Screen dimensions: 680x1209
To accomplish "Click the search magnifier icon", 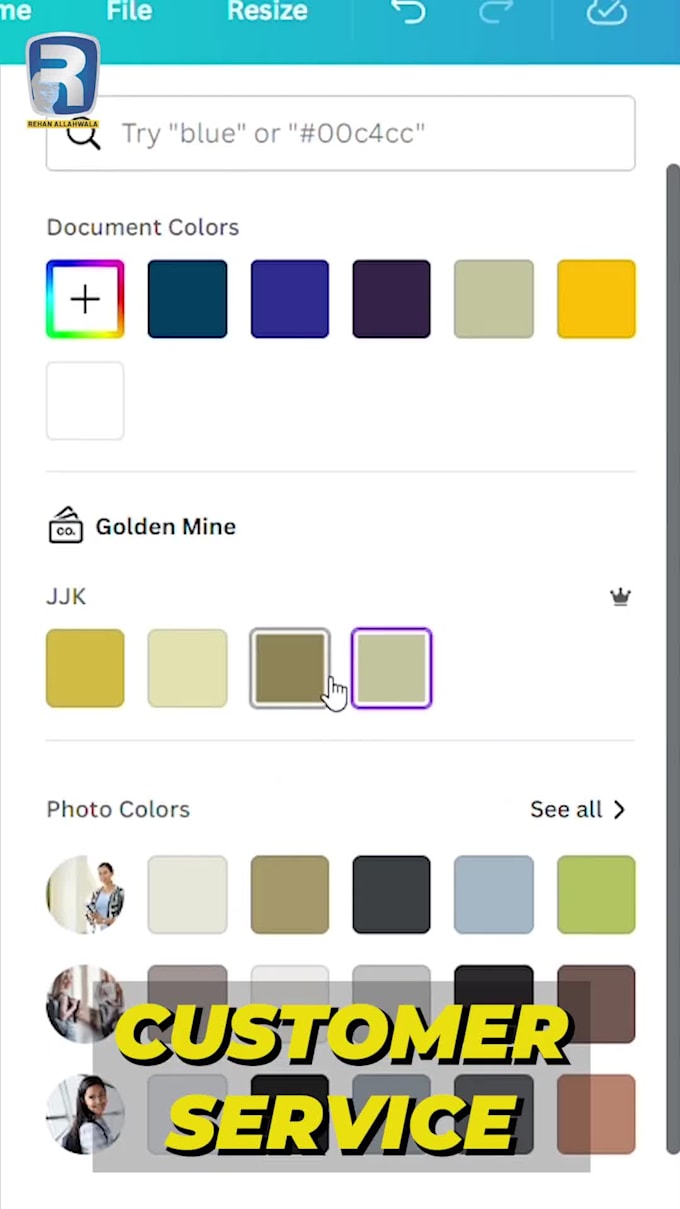I will point(83,134).
